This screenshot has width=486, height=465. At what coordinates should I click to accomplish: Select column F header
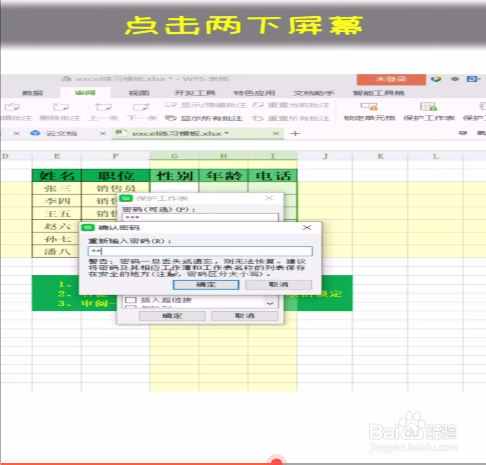click(116, 156)
